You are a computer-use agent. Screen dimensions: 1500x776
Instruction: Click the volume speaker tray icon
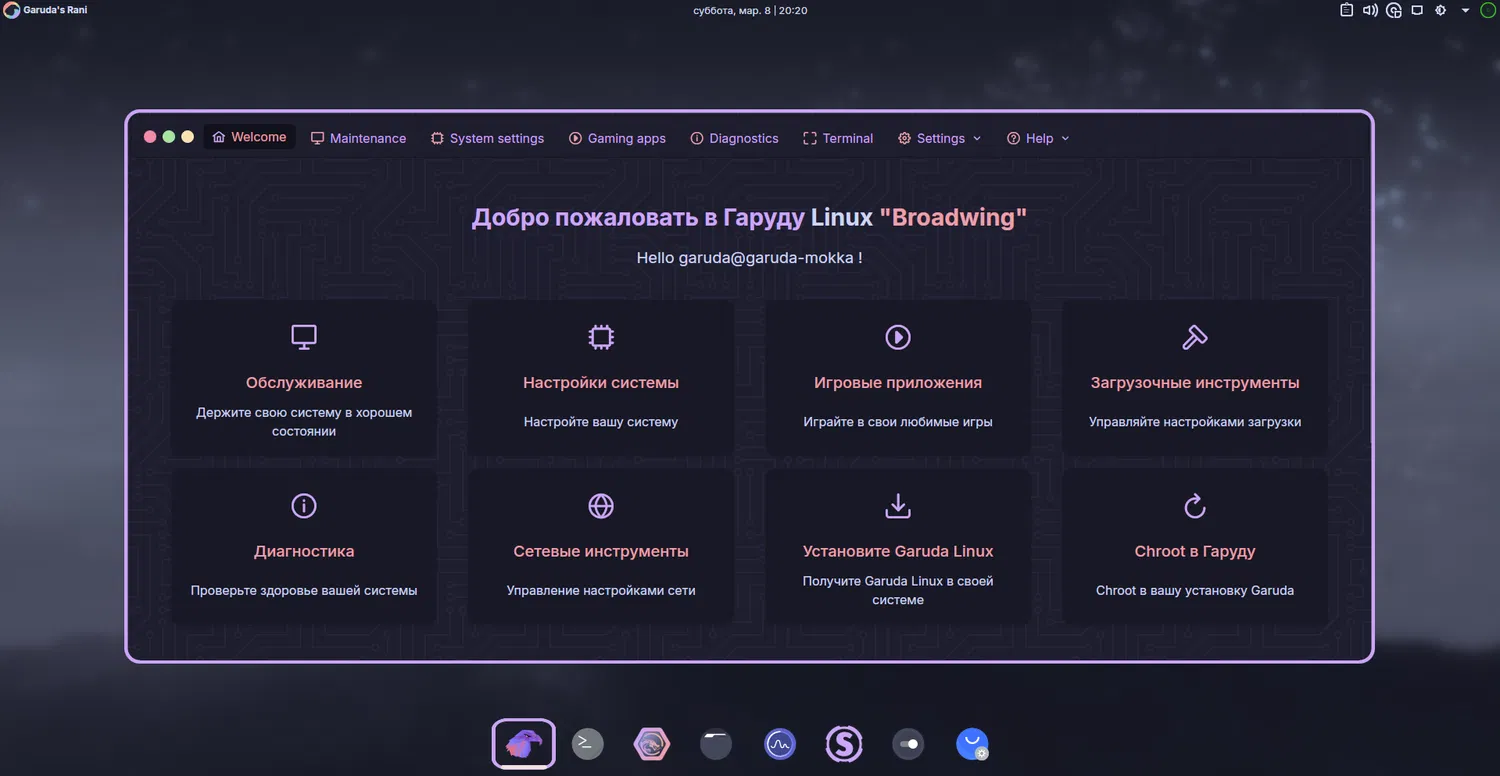click(1370, 10)
